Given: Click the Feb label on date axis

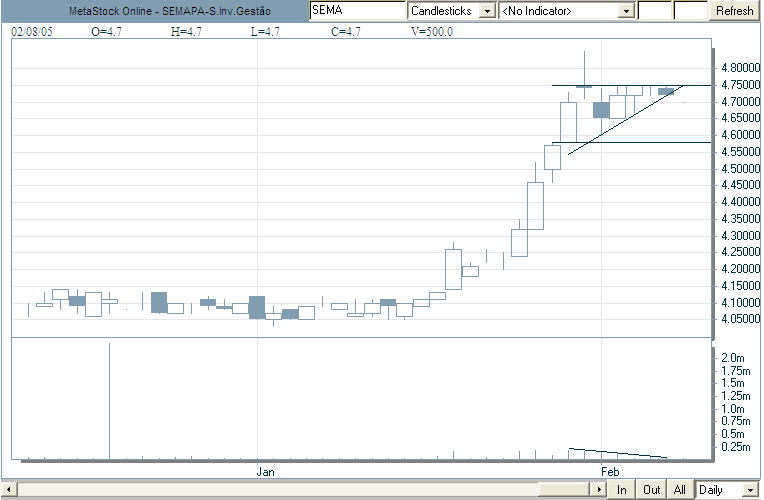Looking at the screenshot, I should click(x=610, y=472).
